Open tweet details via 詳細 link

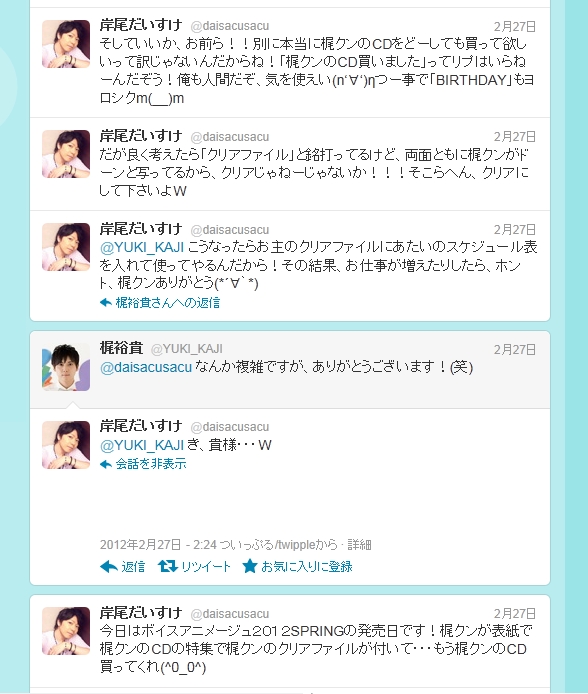(359, 544)
